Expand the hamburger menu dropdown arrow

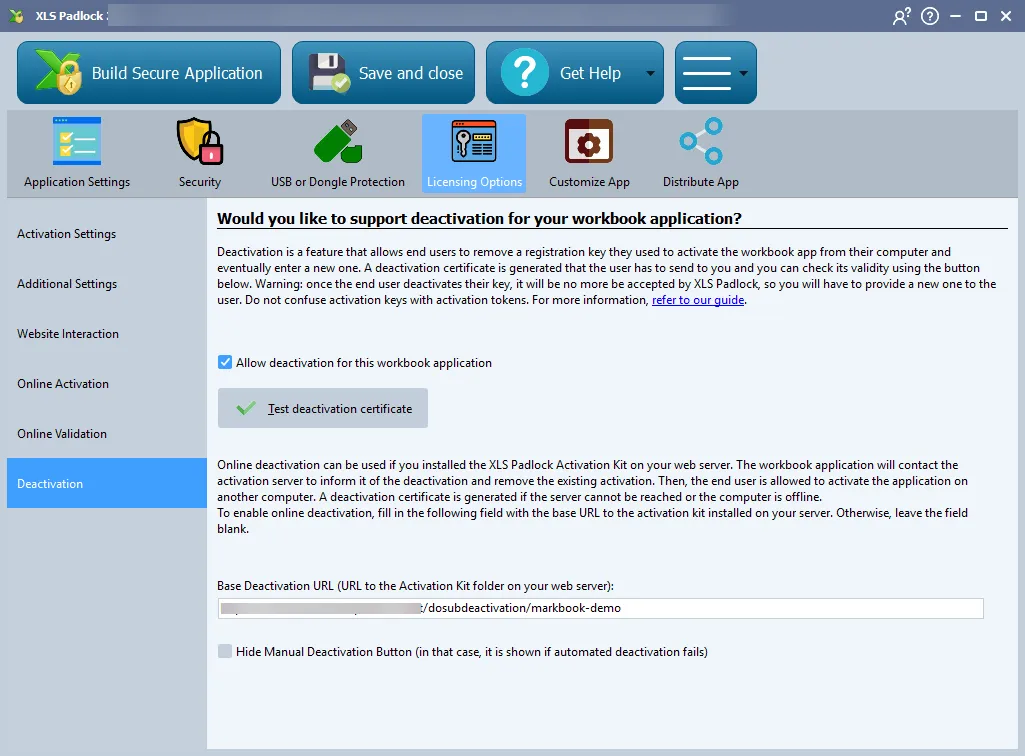coord(744,73)
